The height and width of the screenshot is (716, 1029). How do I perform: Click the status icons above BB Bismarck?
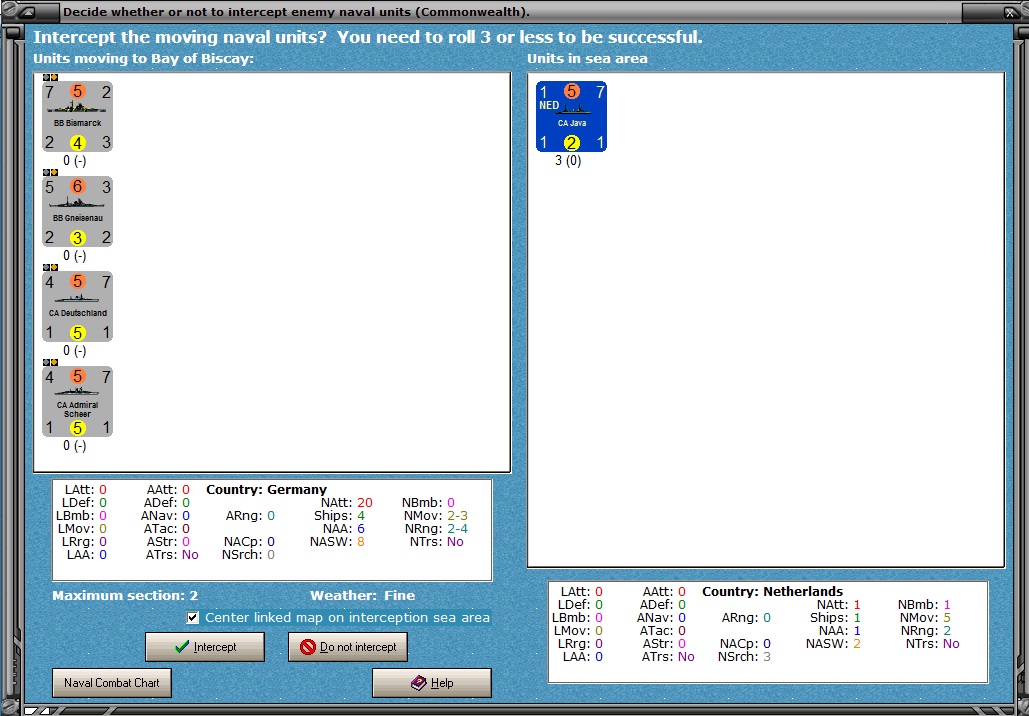click(51, 77)
